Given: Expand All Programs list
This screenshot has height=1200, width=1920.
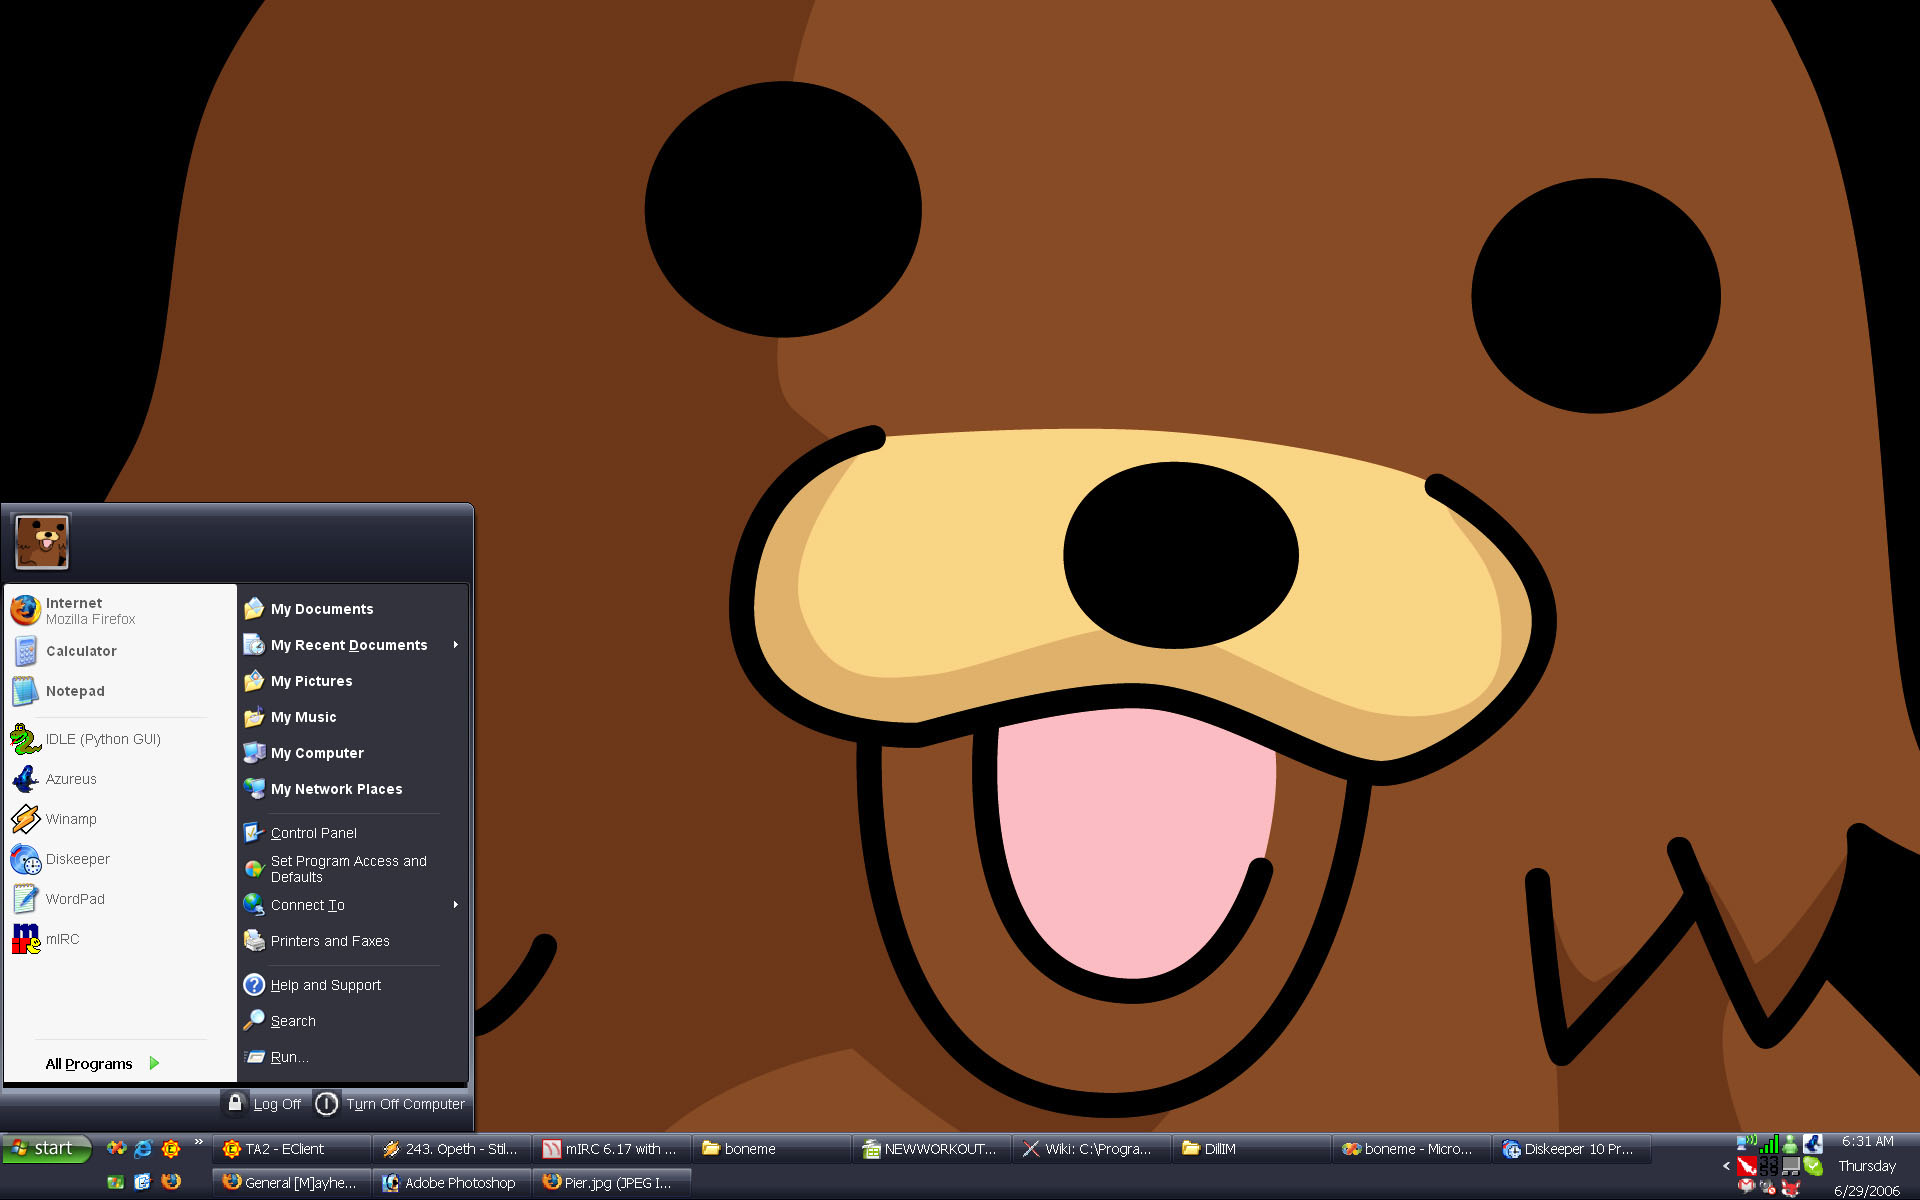Looking at the screenshot, I should point(103,1064).
